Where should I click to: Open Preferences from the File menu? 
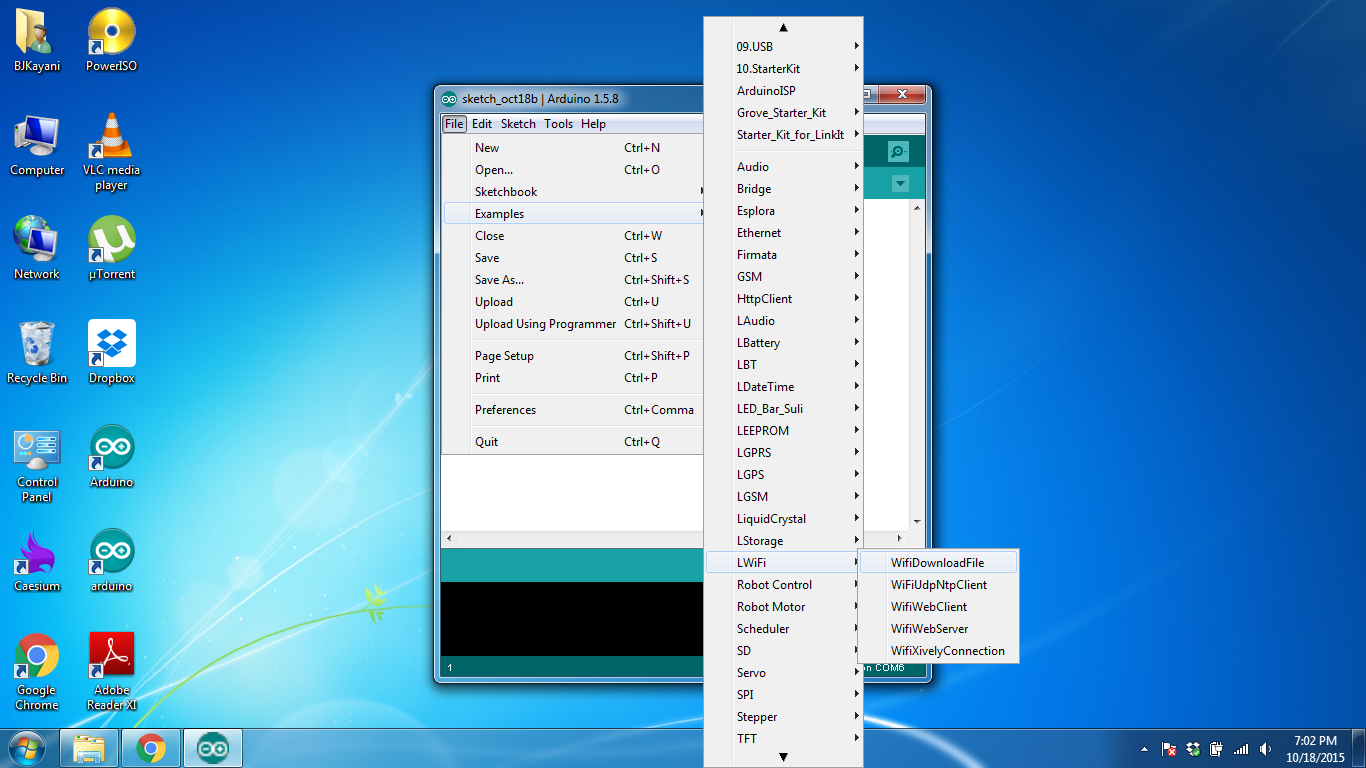click(x=574, y=410)
